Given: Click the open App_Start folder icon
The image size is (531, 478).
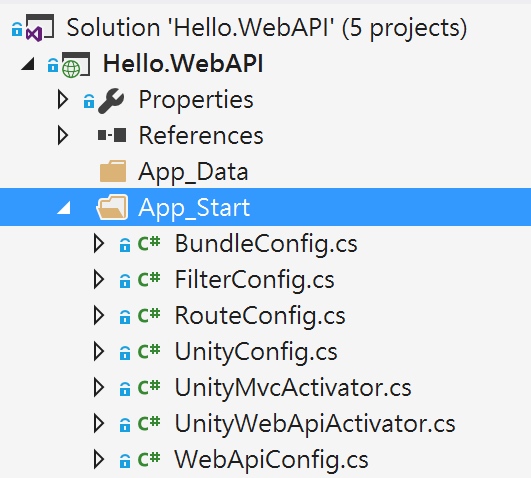Looking at the screenshot, I should click(112, 207).
